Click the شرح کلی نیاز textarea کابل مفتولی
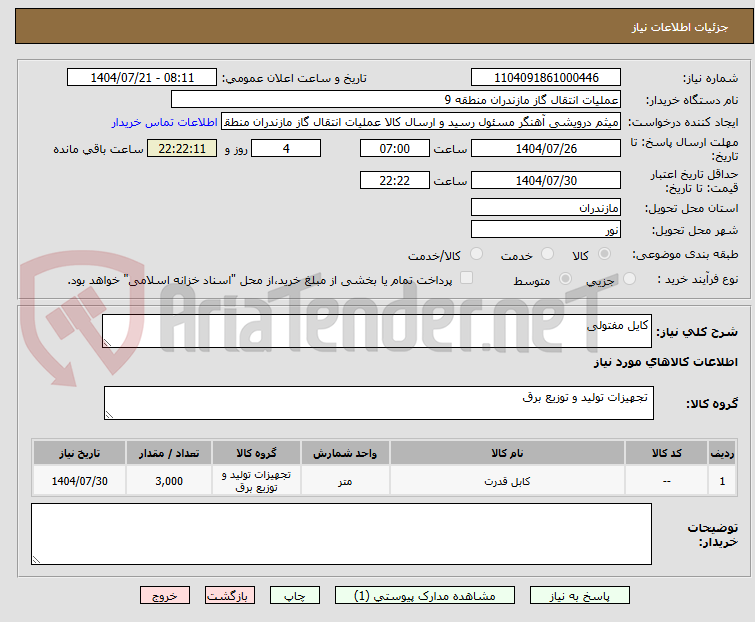The width and height of the screenshot is (755, 622). tap(377, 331)
